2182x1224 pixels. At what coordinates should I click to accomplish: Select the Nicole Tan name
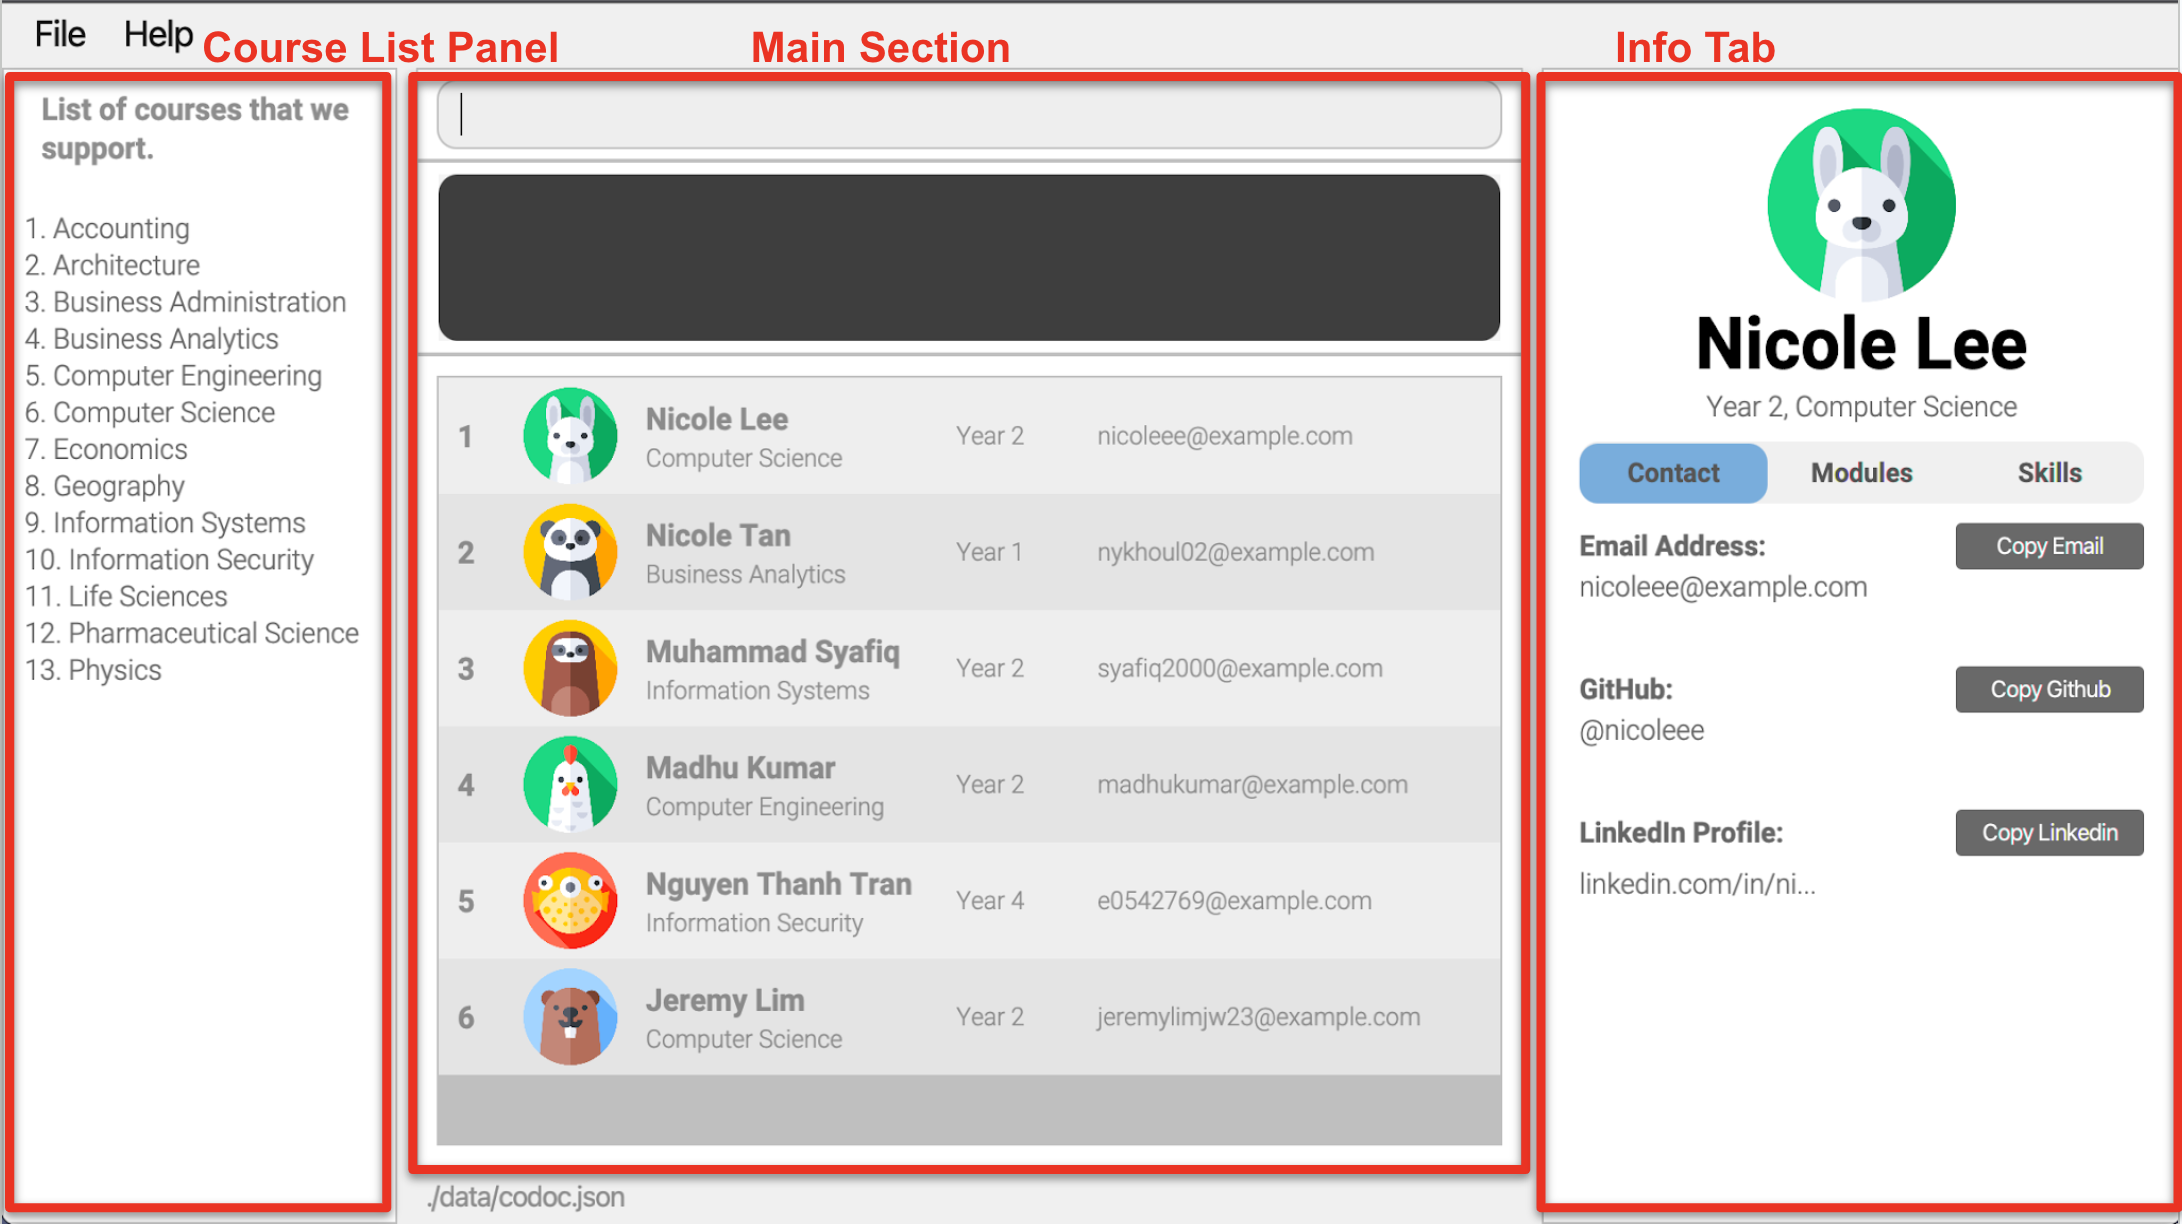pos(718,535)
